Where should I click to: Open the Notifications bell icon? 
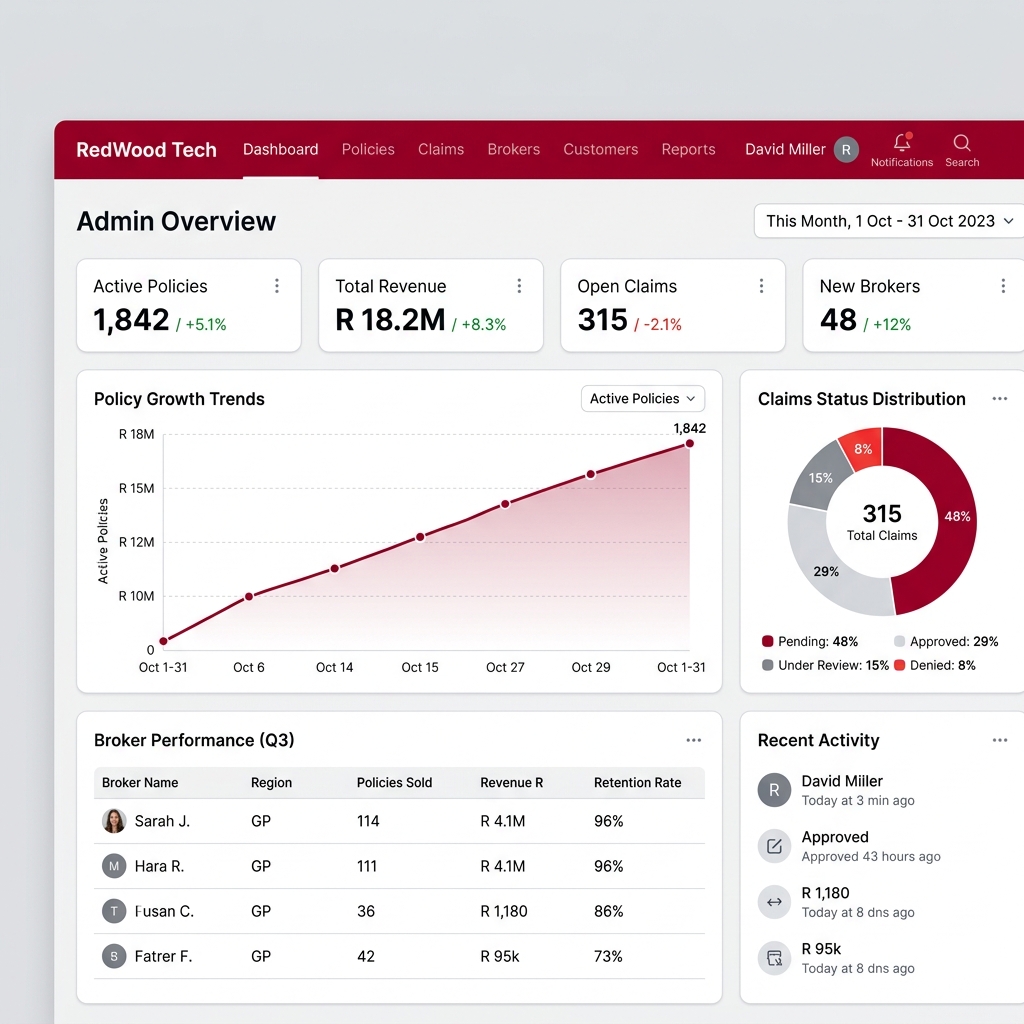(x=902, y=143)
